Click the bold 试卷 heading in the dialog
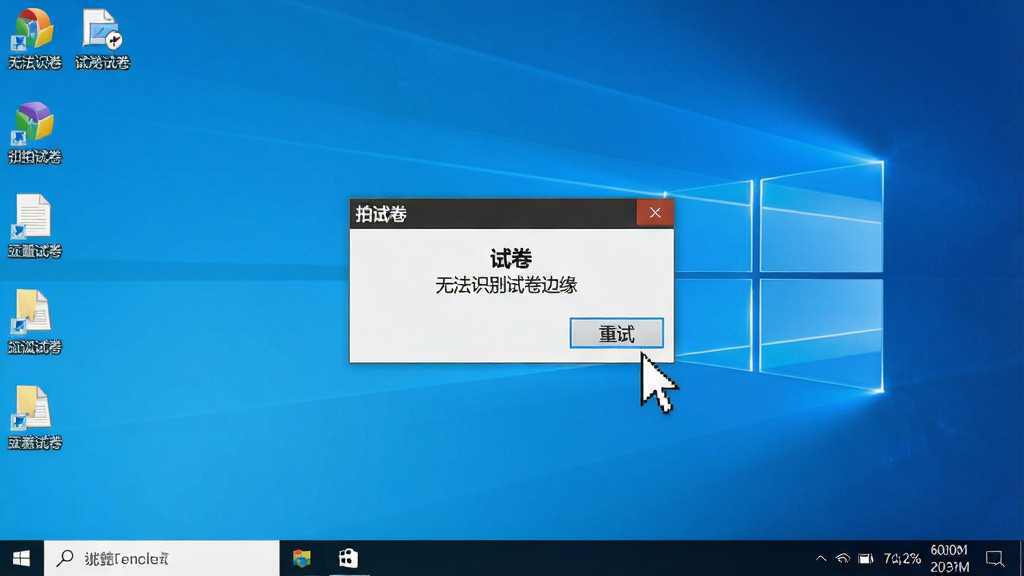 tap(511, 259)
